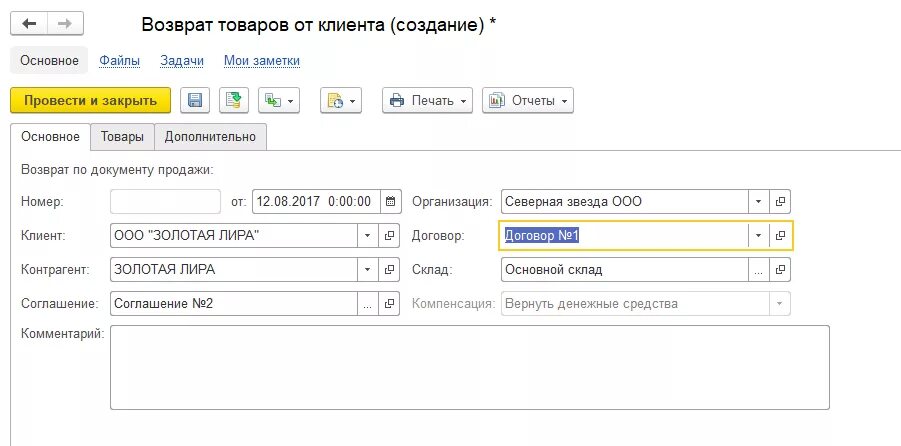Open Организация record with the open icon

(x=780, y=202)
